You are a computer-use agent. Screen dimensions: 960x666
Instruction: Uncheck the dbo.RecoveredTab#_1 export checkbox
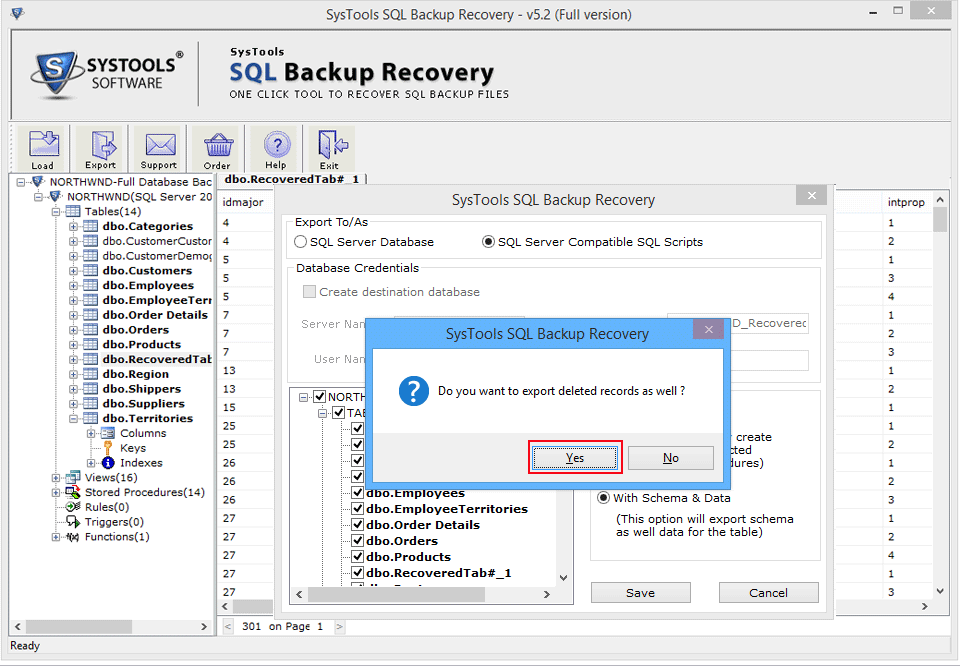[358, 573]
